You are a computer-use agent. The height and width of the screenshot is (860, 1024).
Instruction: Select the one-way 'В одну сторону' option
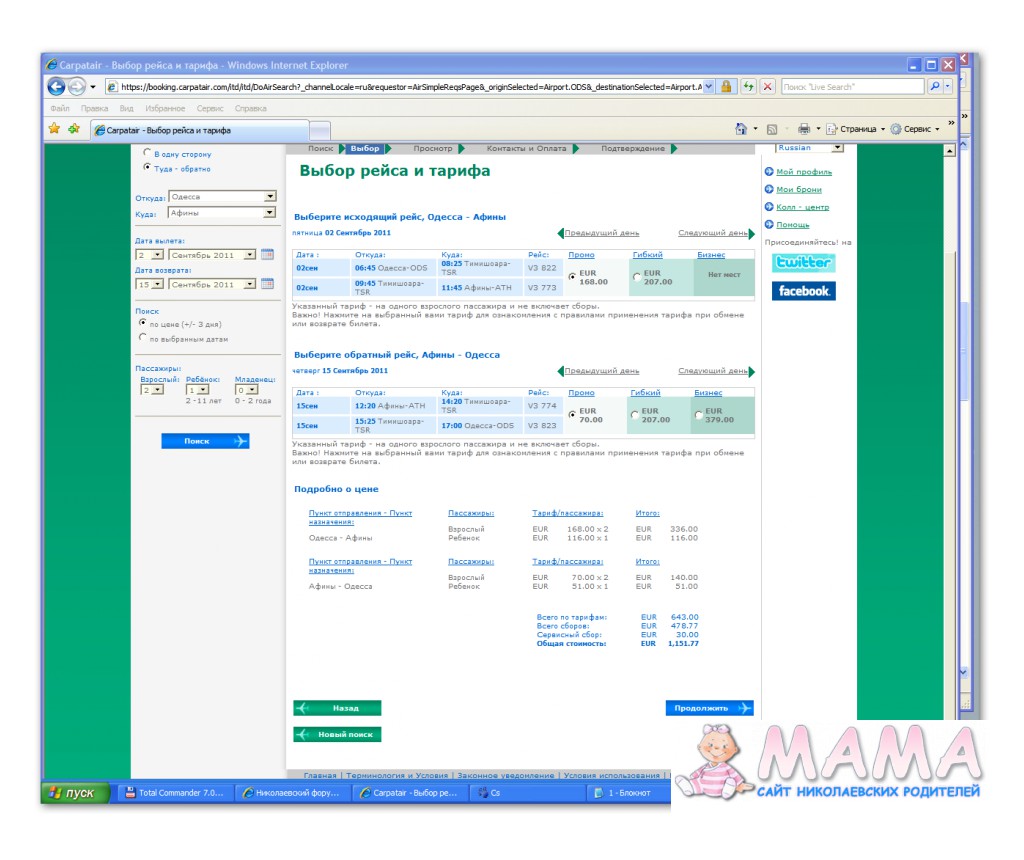tap(148, 154)
